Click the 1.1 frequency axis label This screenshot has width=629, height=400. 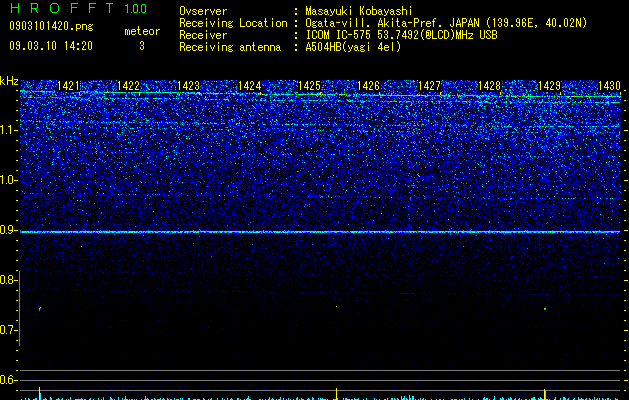8,130
